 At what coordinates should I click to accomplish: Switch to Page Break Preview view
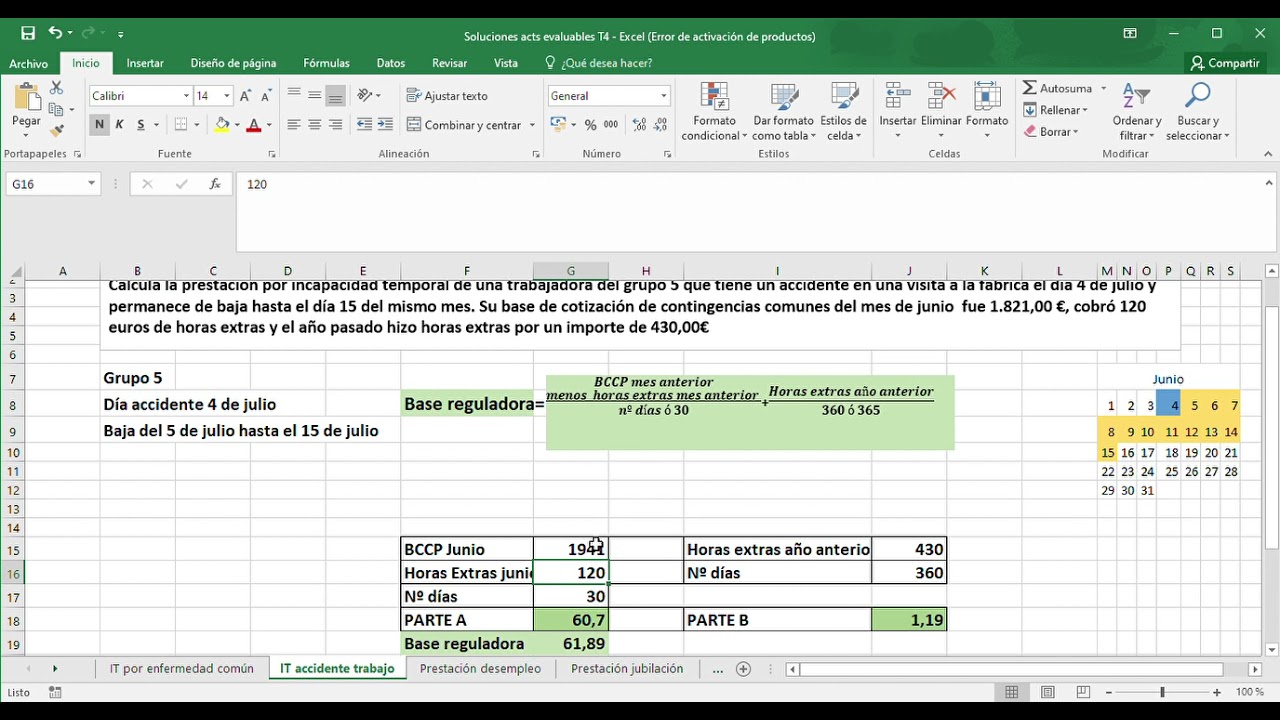[x=1083, y=692]
